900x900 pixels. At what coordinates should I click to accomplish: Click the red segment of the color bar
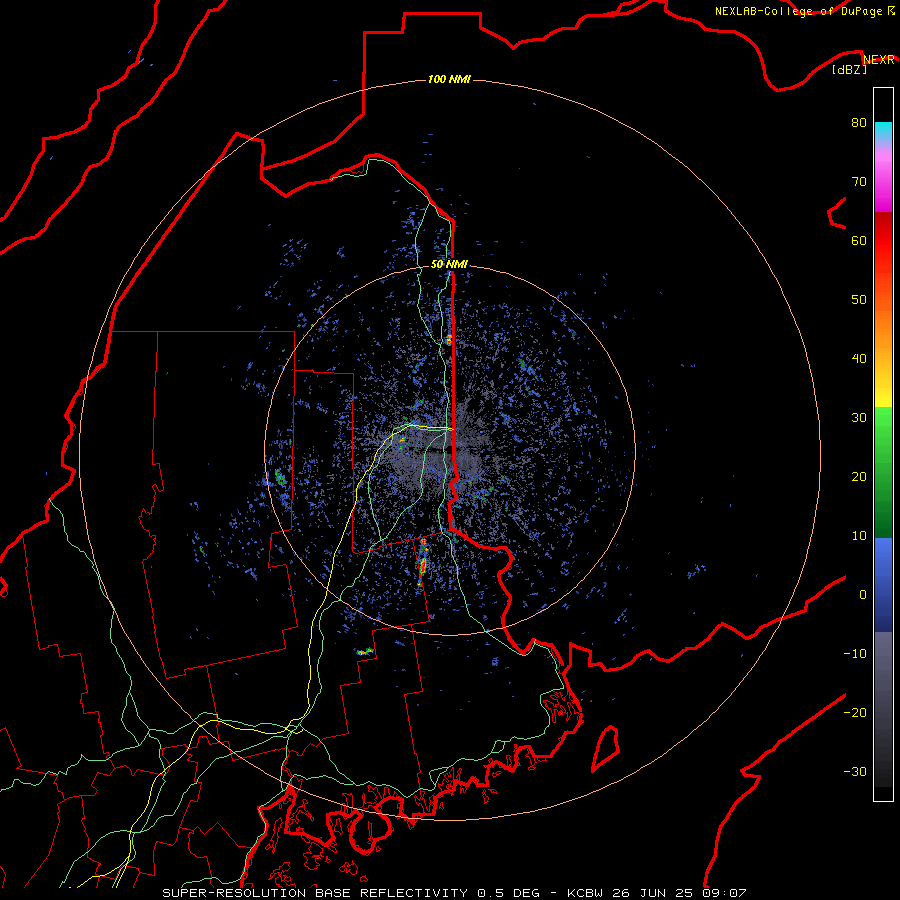883,241
